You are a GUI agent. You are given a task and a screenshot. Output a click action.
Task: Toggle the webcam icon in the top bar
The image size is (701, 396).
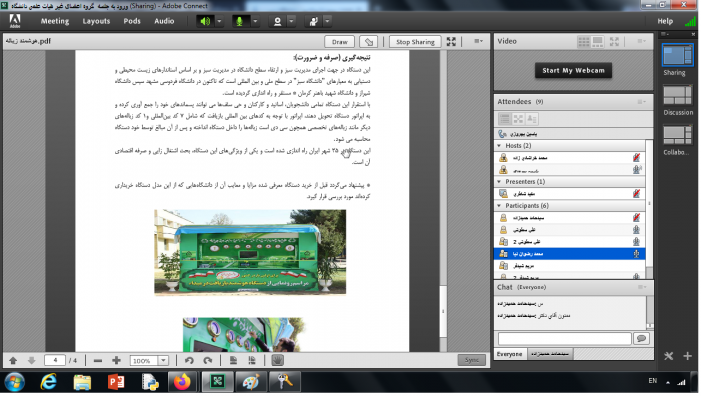coord(277,21)
